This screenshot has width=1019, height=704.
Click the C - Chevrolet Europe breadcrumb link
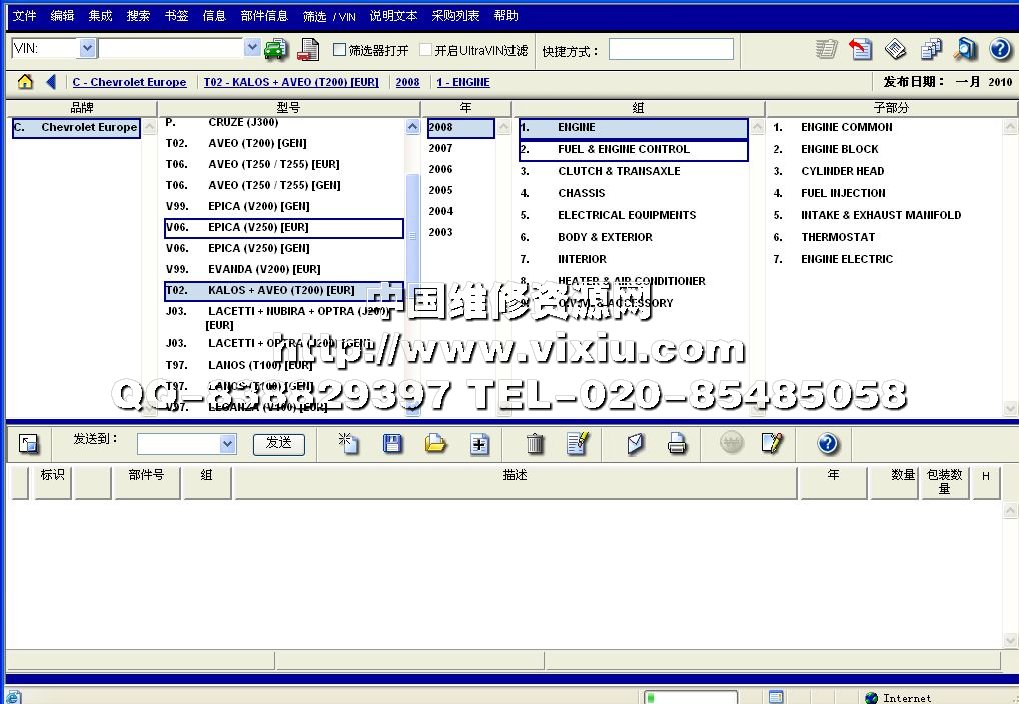[x=129, y=82]
